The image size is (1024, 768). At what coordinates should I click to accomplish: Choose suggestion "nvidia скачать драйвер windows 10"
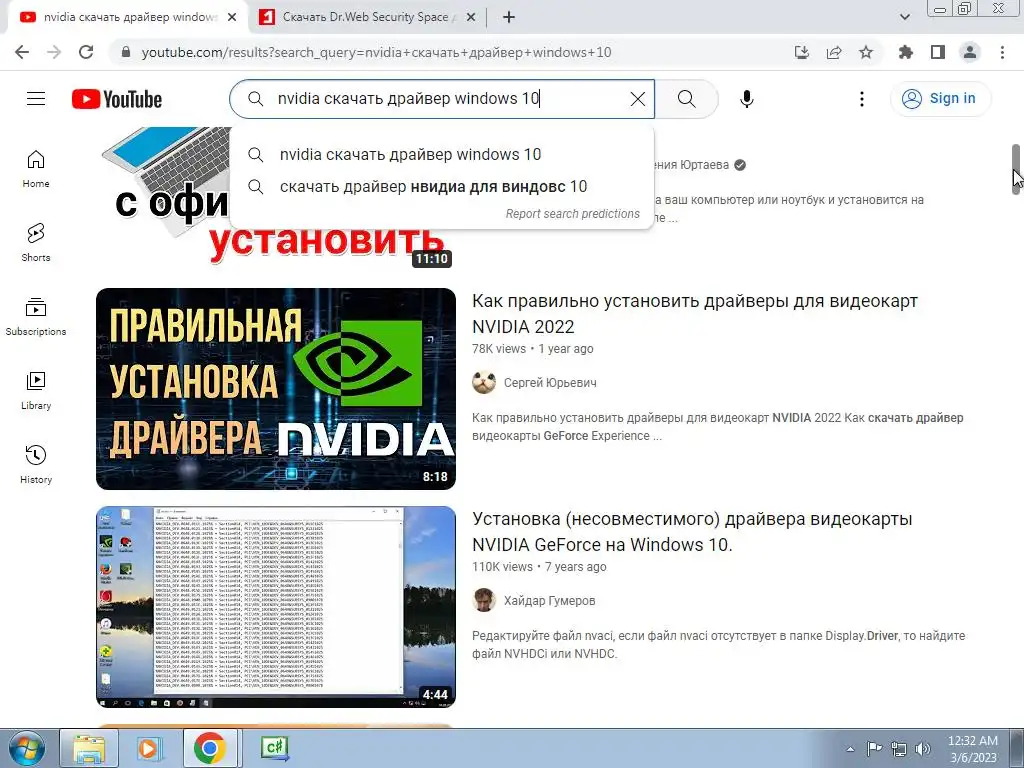click(x=442, y=155)
